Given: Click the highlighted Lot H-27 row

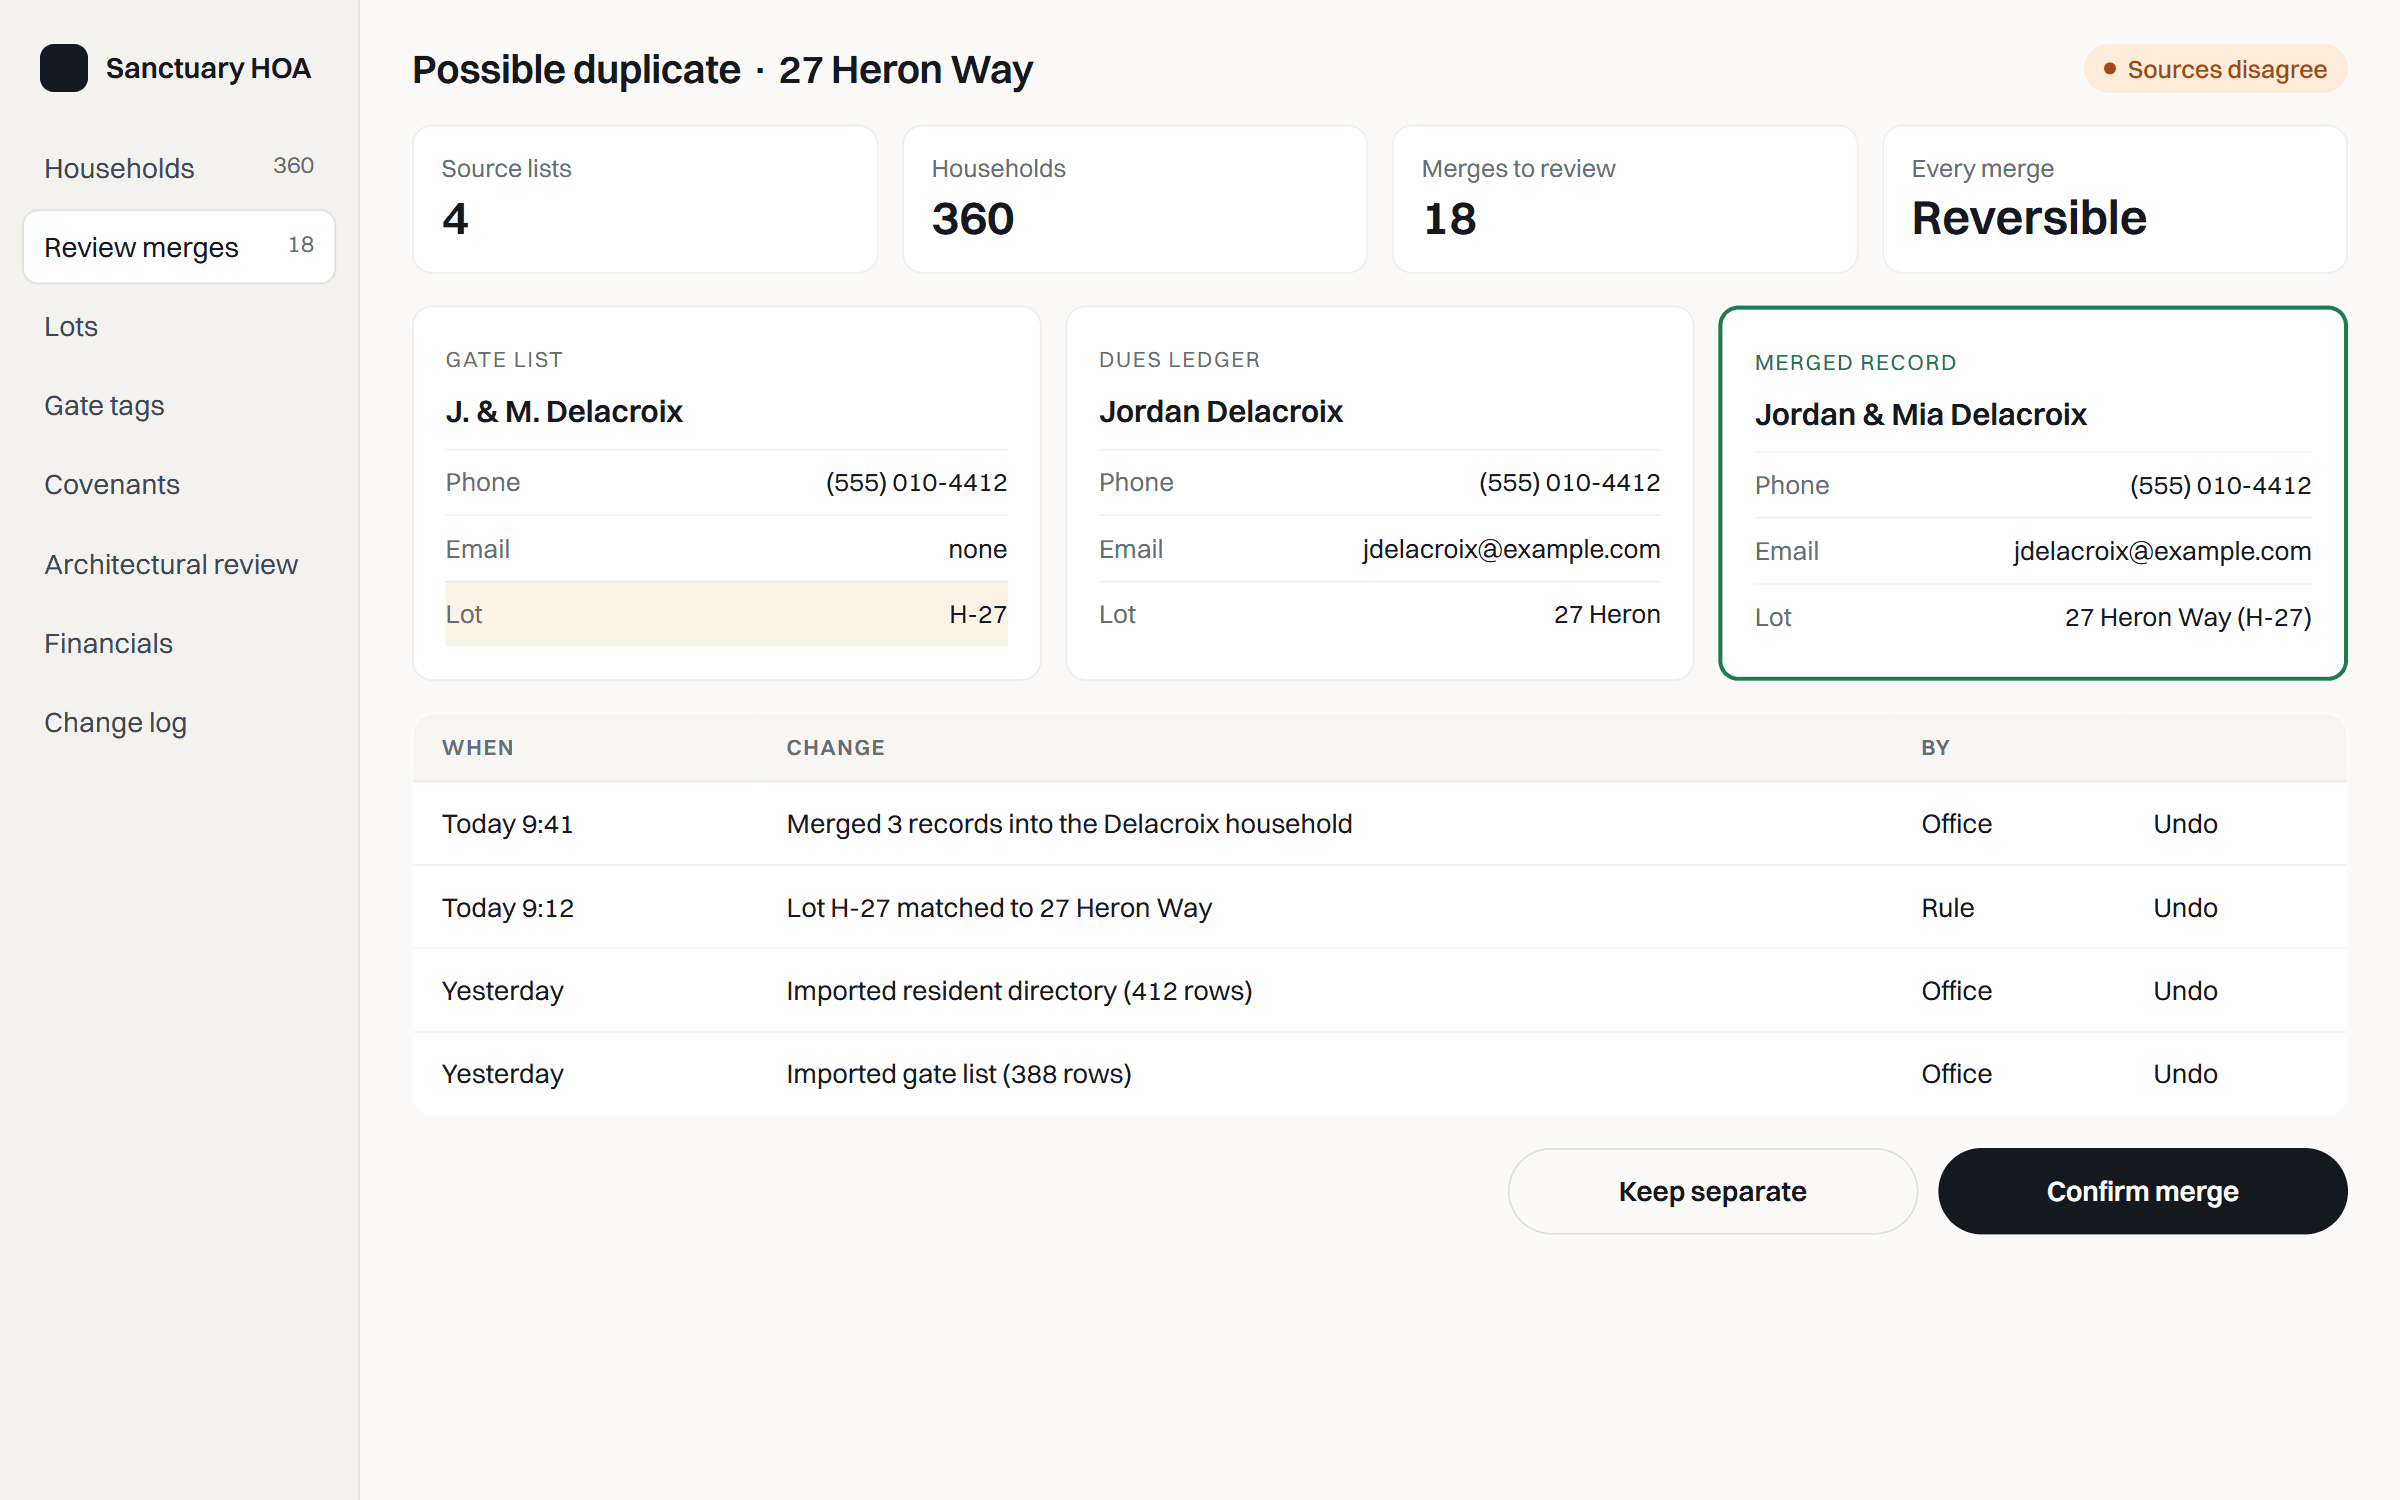Looking at the screenshot, I should (726, 614).
